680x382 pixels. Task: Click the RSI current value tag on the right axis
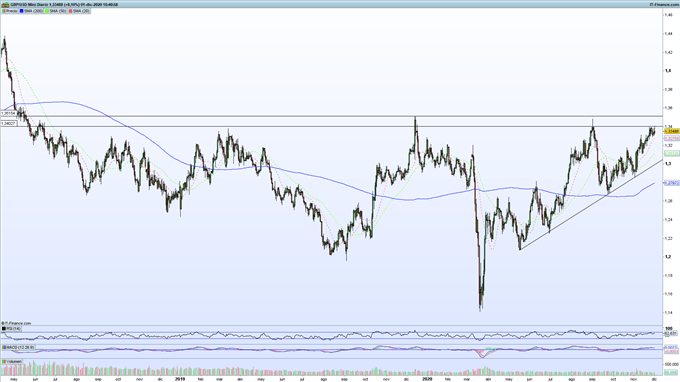[x=670, y=333]
